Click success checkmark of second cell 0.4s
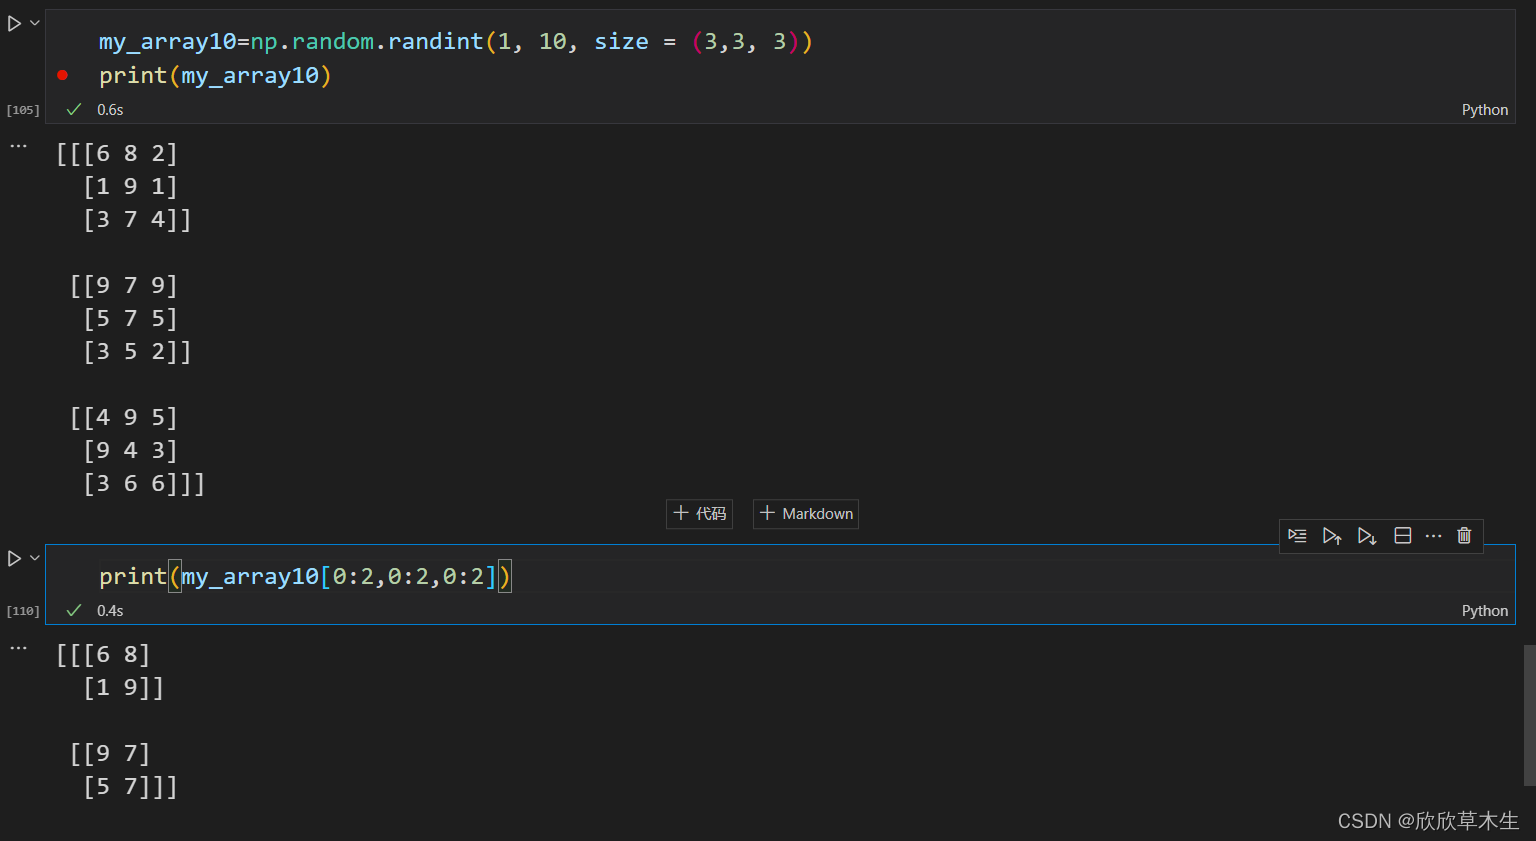The image size is (1536, 841). 74,610
